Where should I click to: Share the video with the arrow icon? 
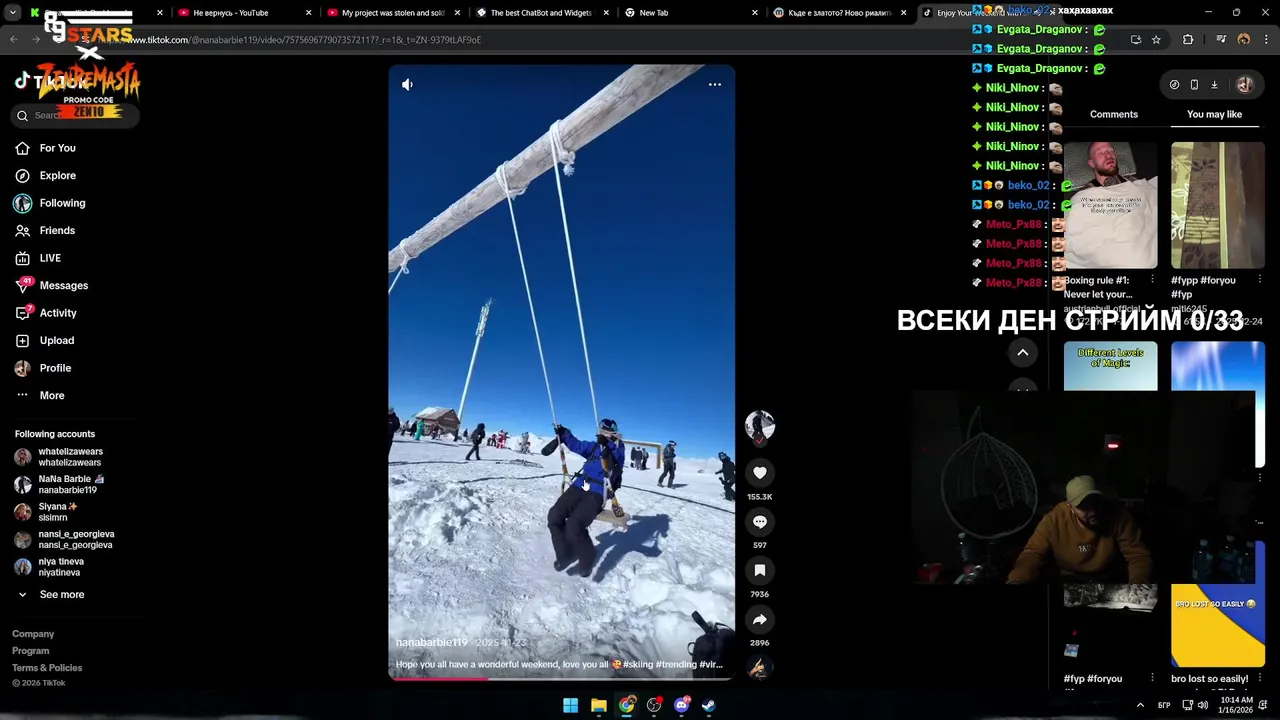(x=760, y=619)
